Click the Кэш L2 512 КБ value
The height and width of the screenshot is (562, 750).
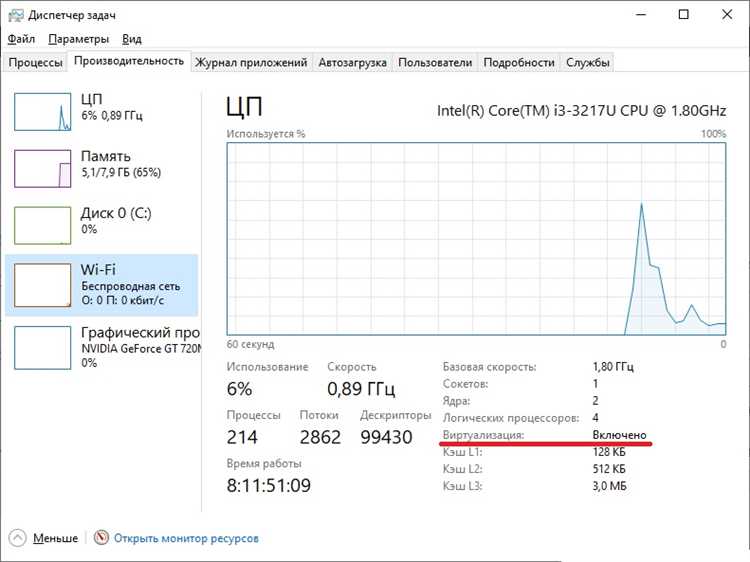609,469
